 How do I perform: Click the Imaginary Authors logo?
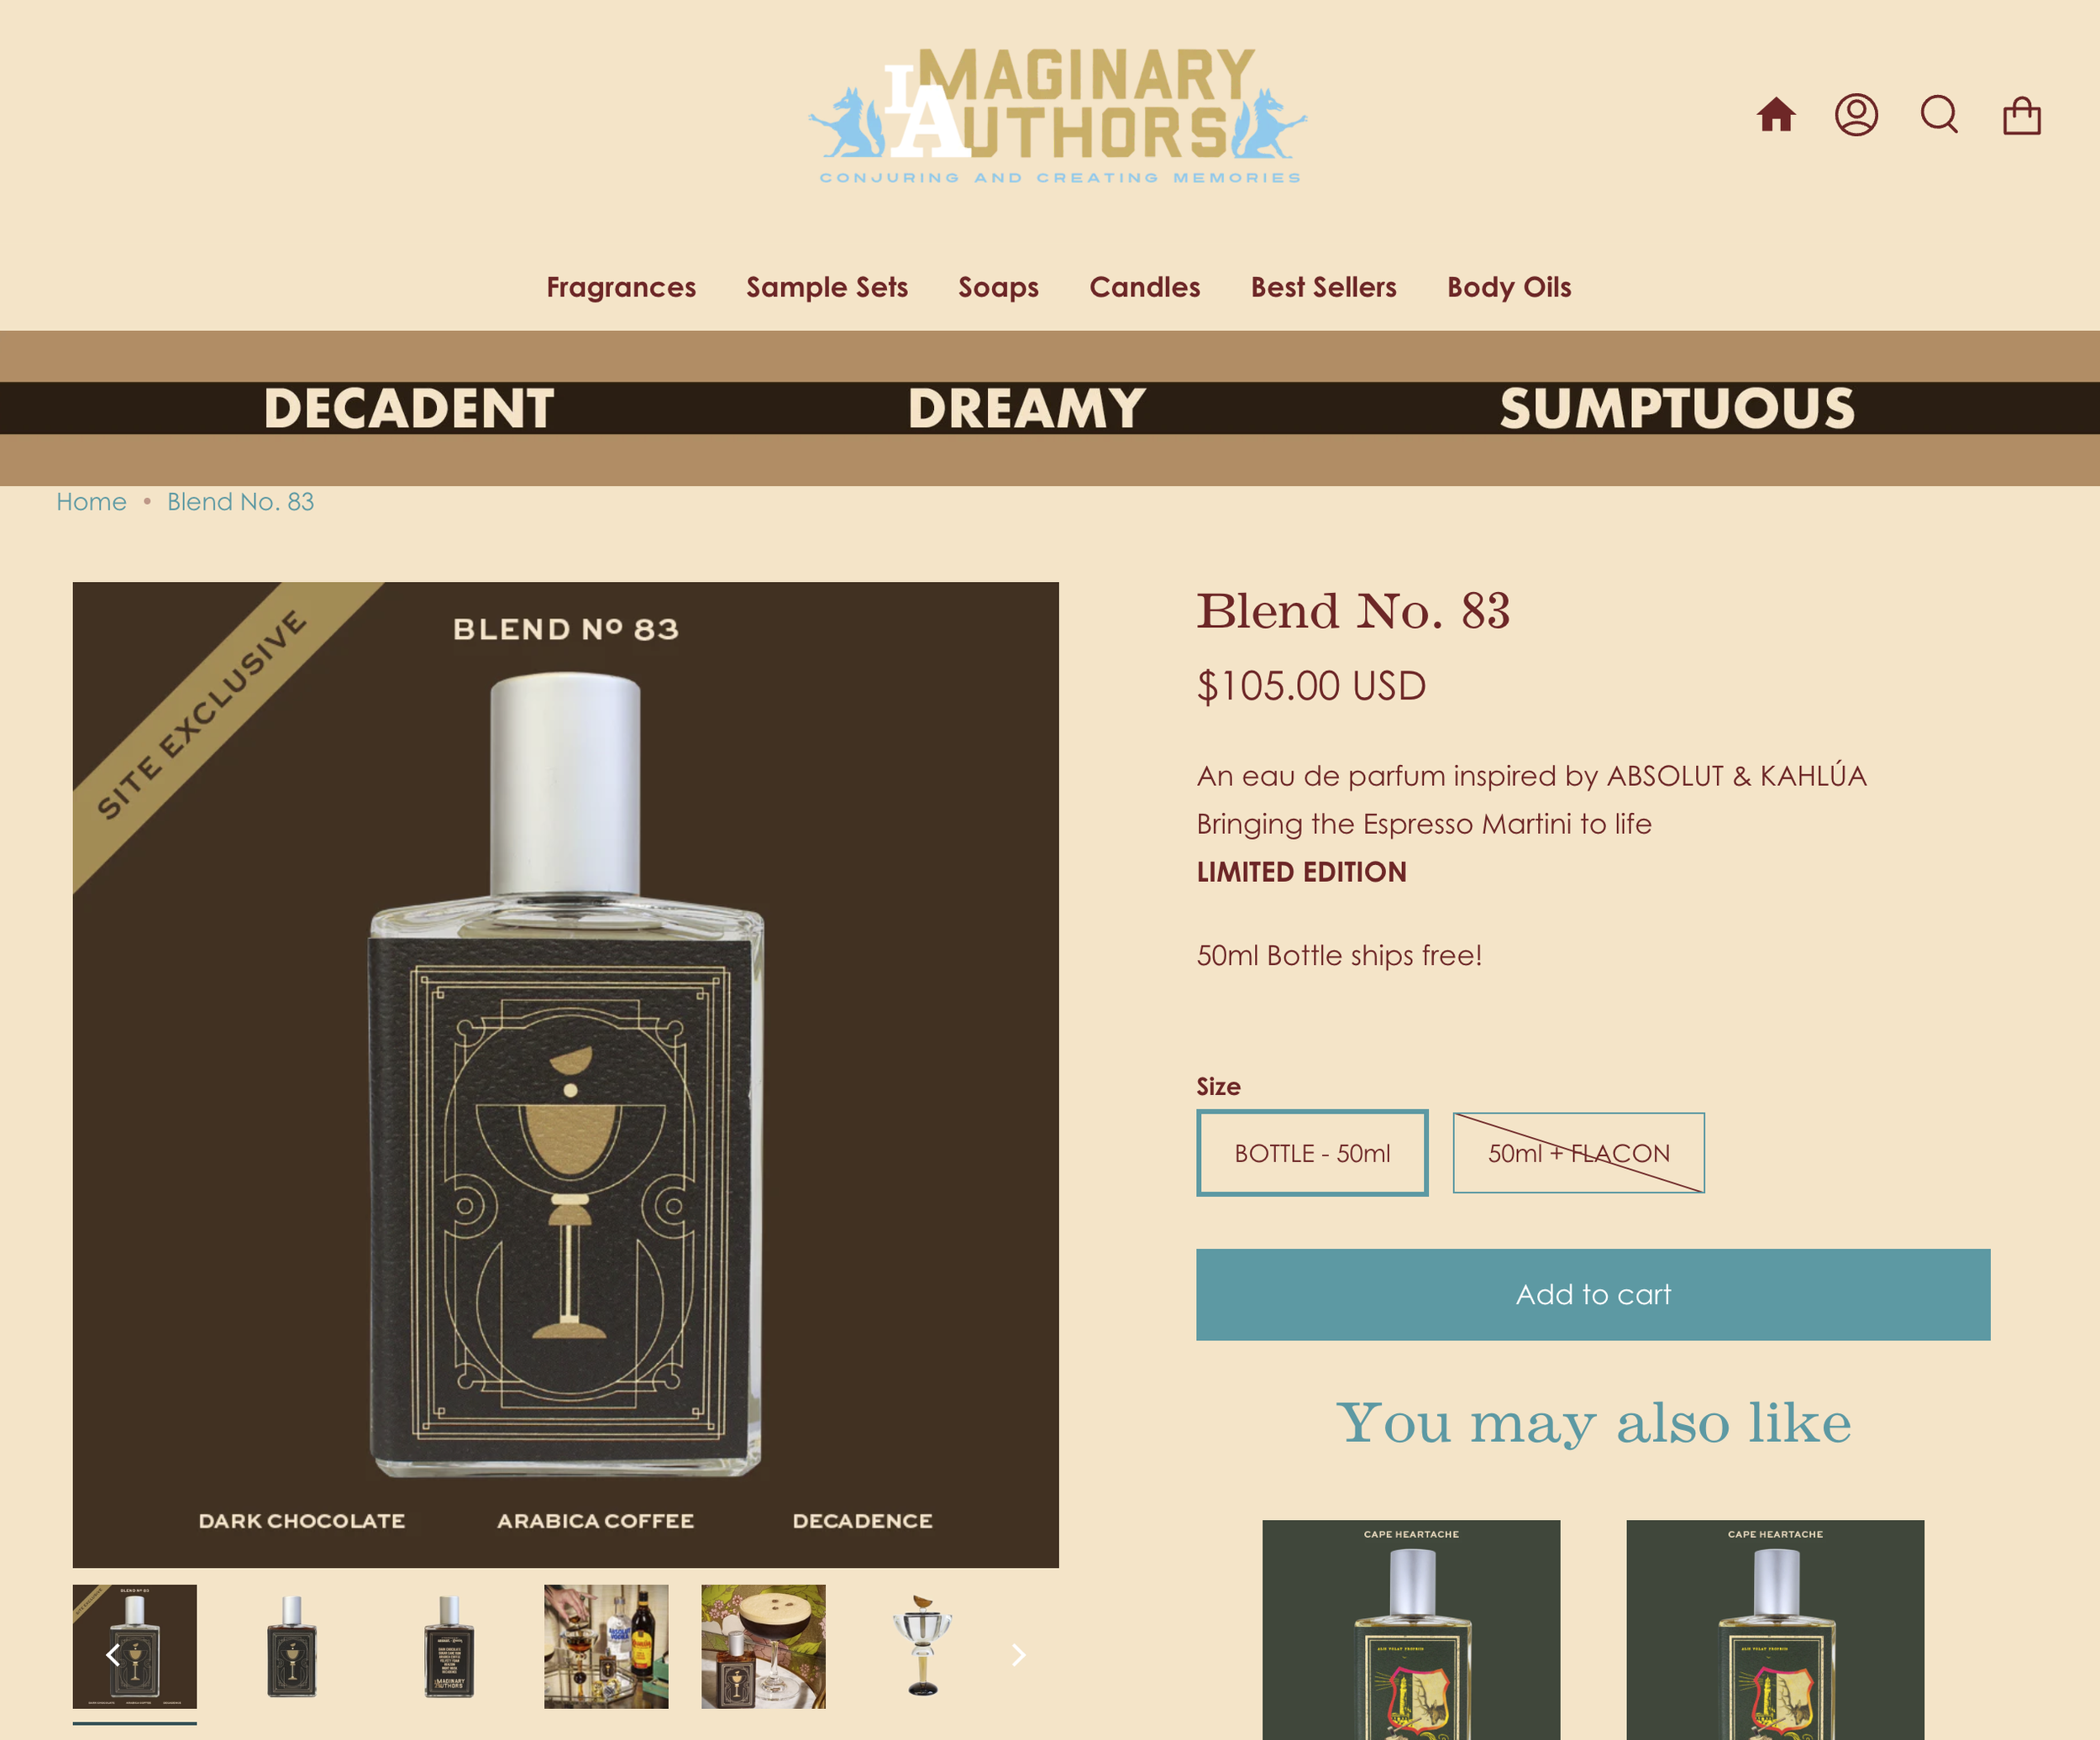(1058, 116)
